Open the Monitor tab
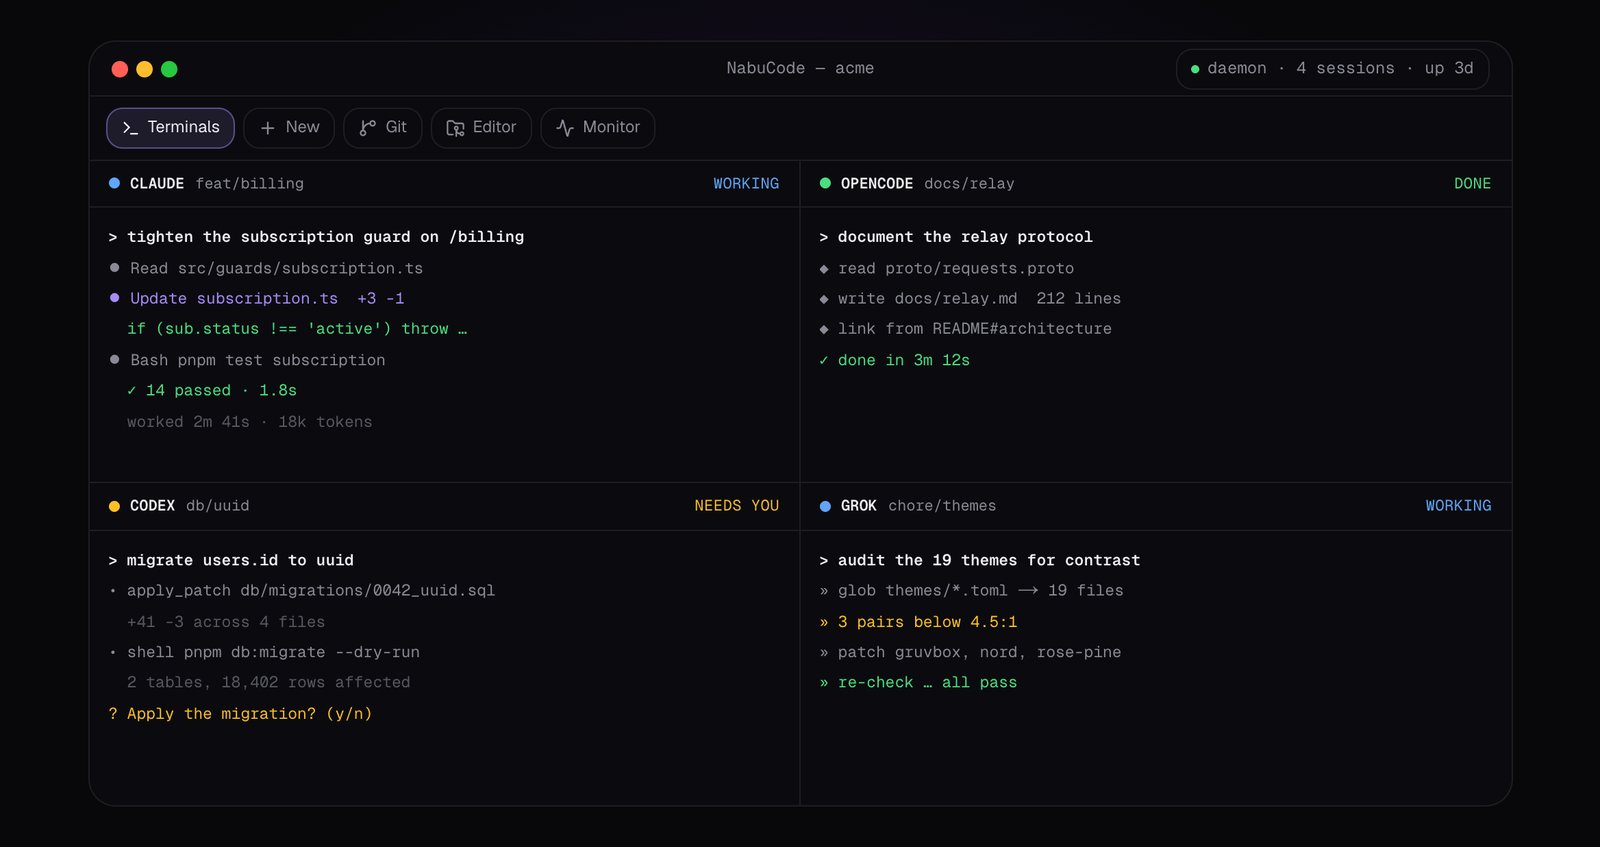 (x=598, y=128)
